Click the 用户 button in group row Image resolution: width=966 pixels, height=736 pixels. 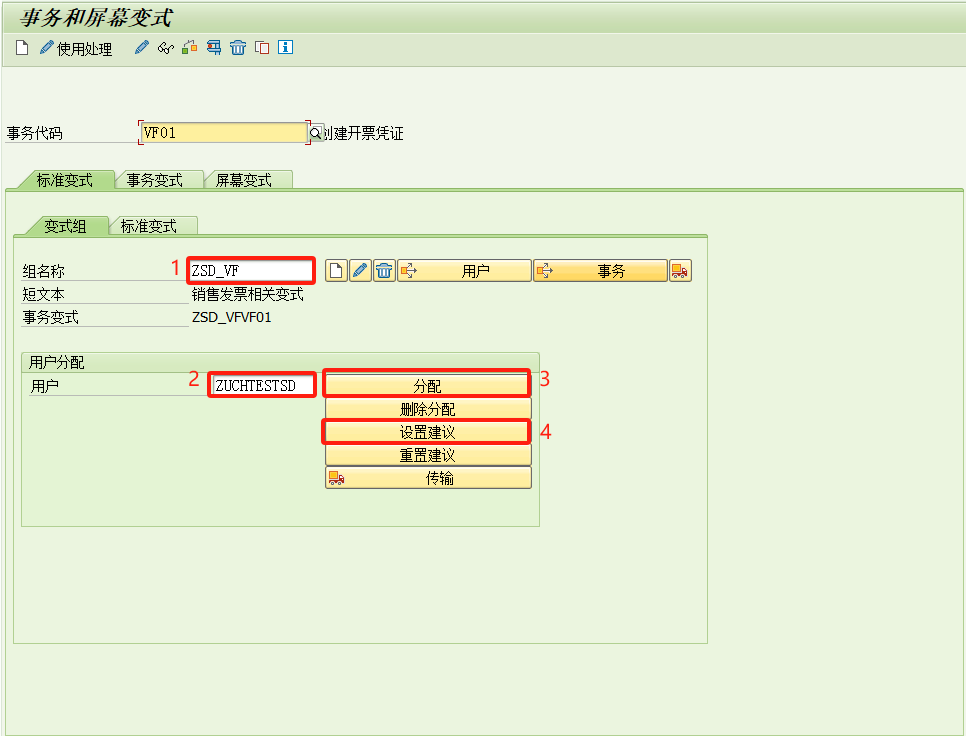465,270
